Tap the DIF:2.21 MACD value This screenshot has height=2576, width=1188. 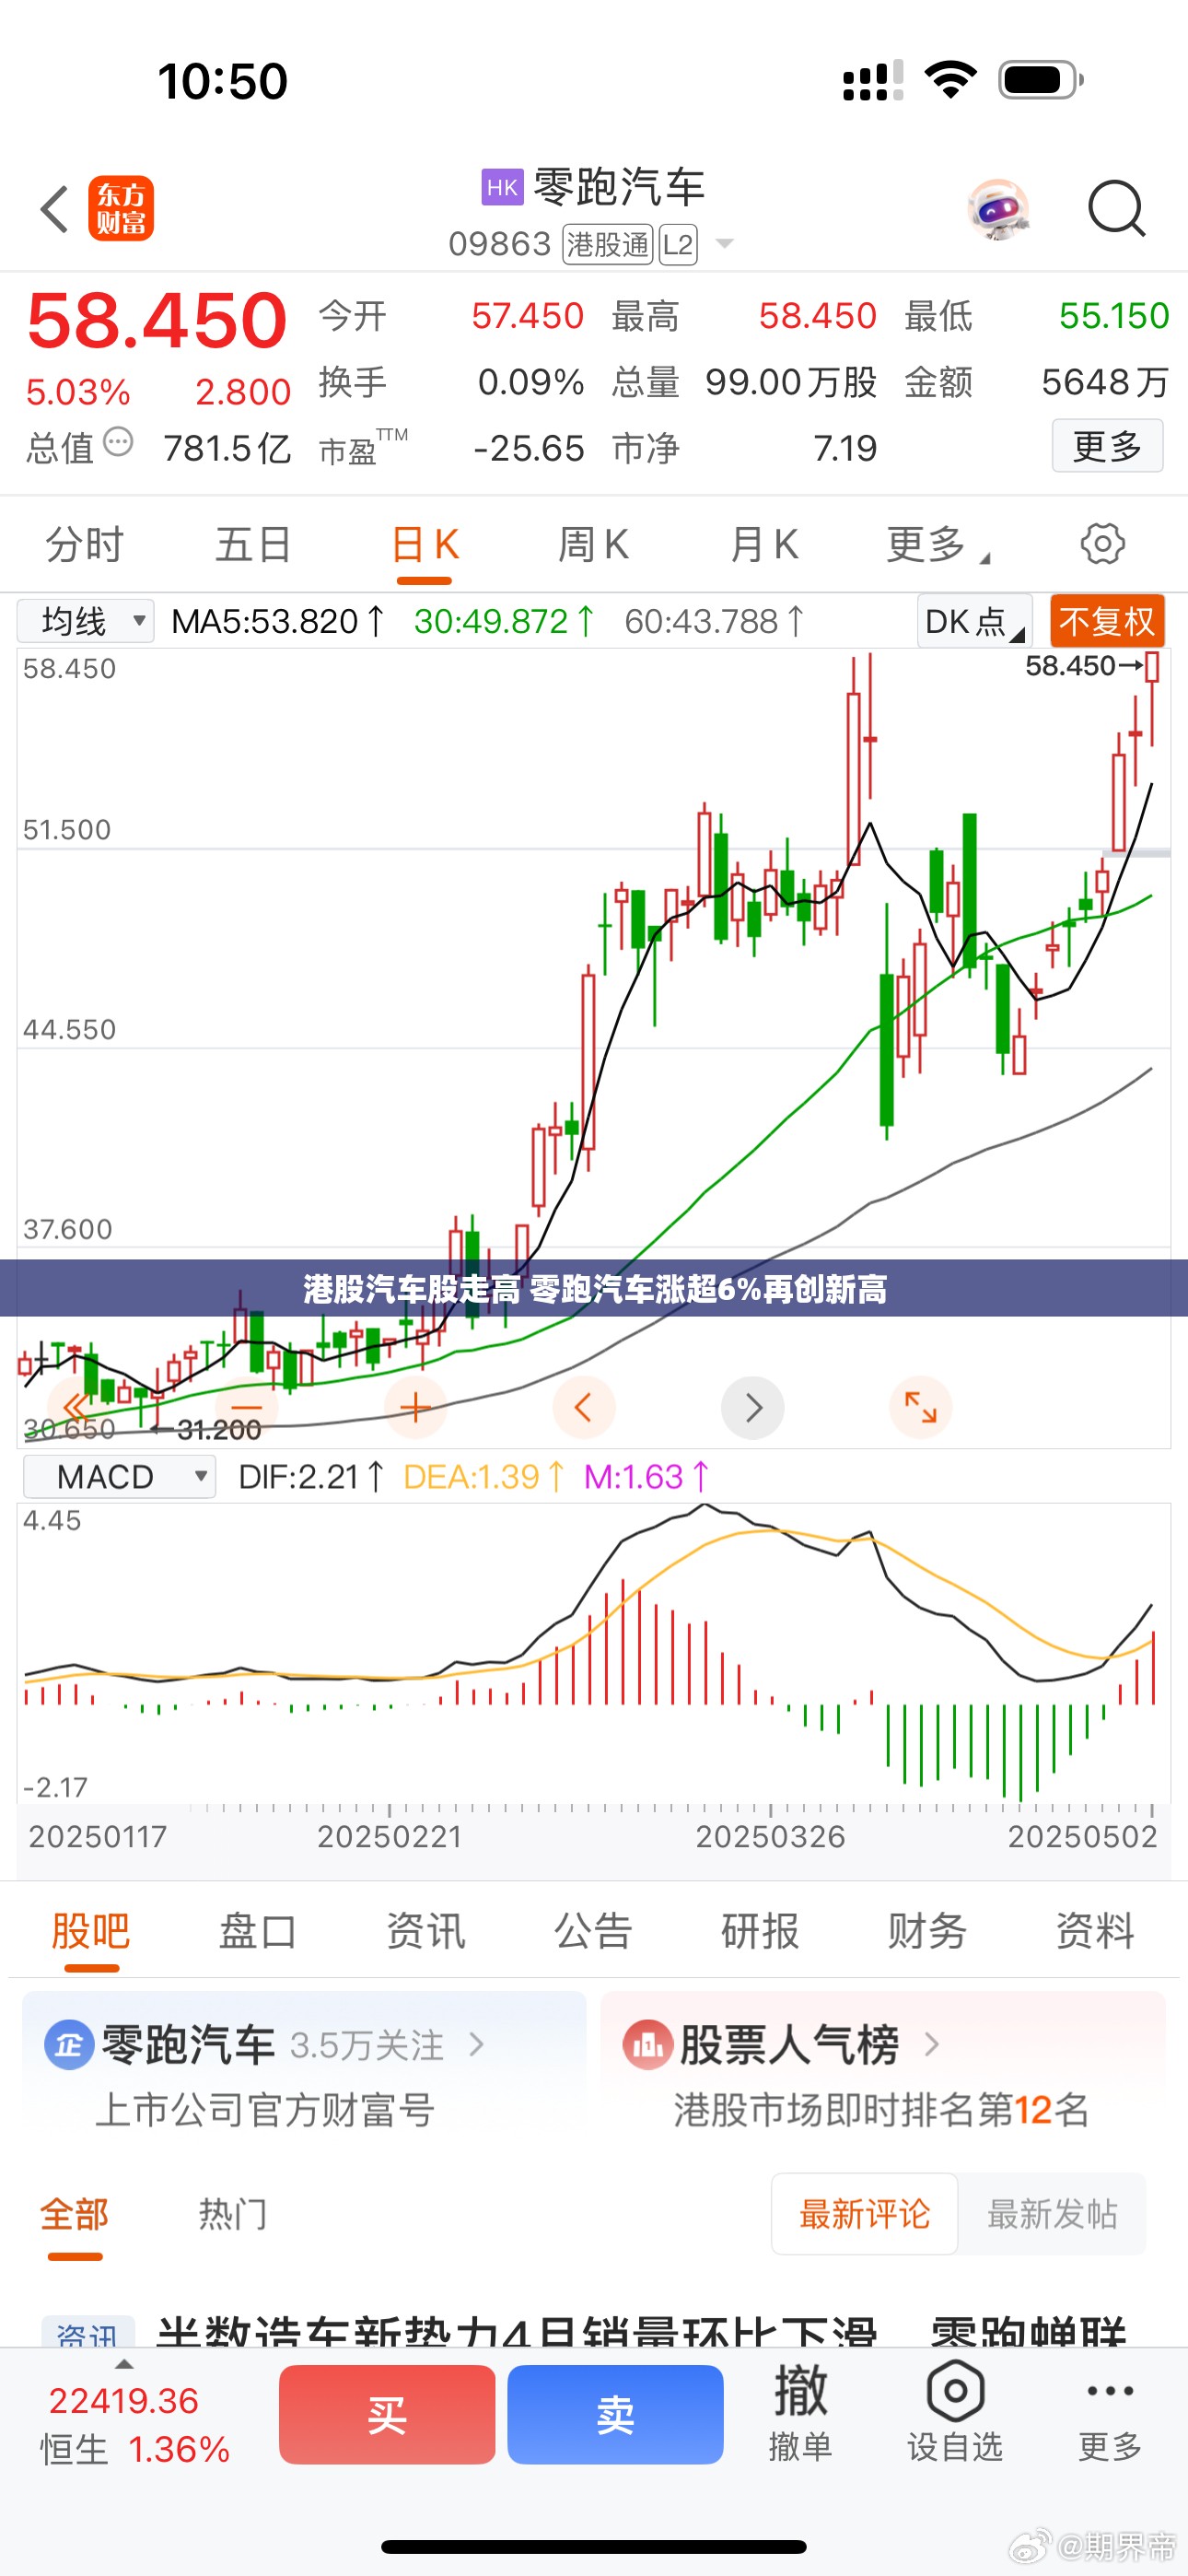[x=311, y=1477]
